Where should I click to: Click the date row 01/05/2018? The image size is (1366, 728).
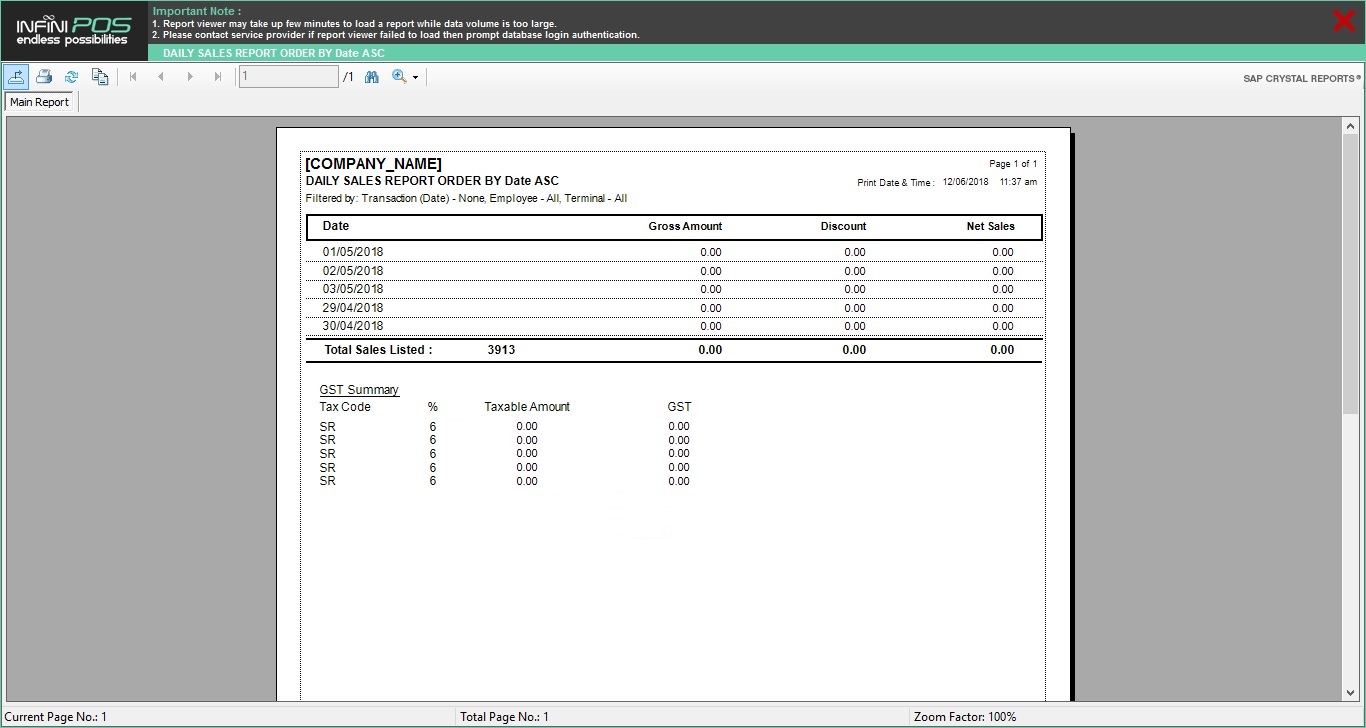coord(674,252)
